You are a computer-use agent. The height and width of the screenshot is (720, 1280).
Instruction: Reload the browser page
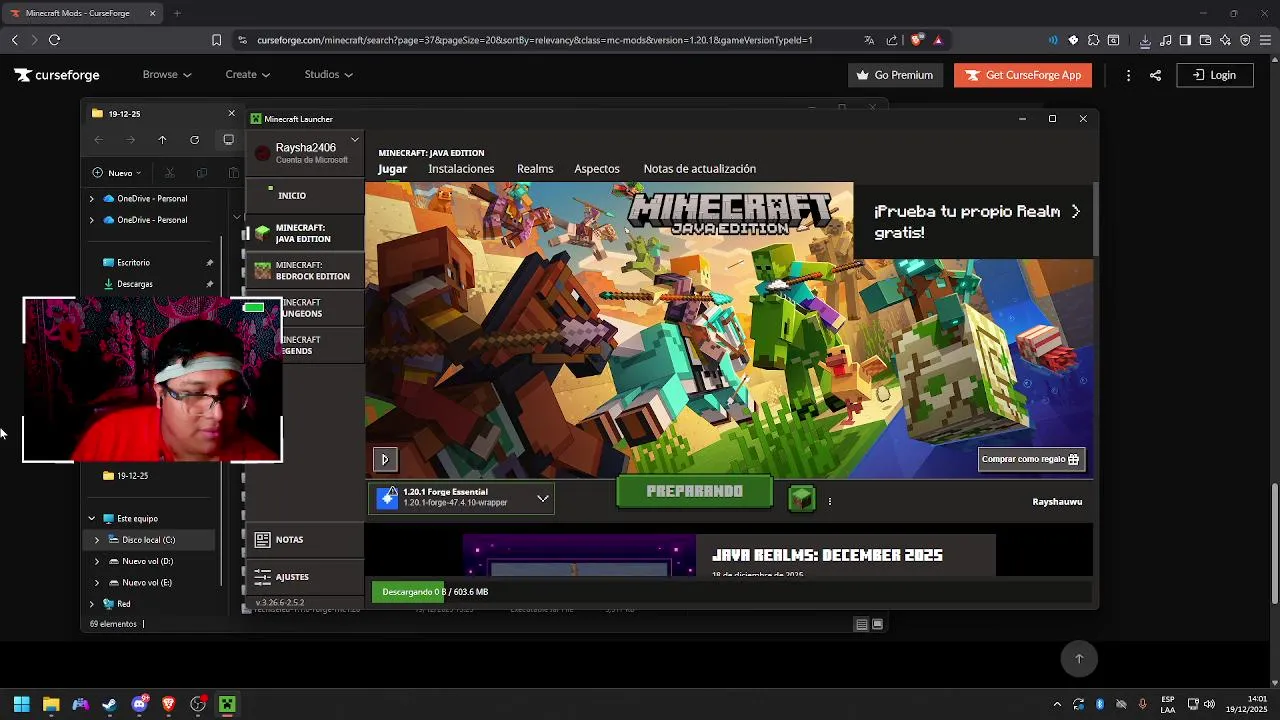[54, 40]
